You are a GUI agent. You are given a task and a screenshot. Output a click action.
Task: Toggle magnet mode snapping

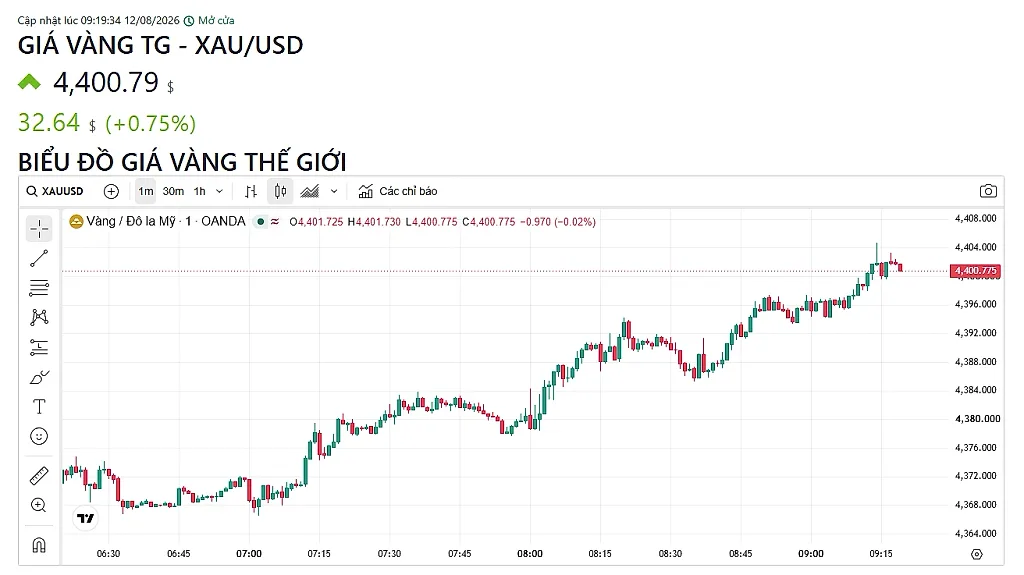tap(39, 544)
